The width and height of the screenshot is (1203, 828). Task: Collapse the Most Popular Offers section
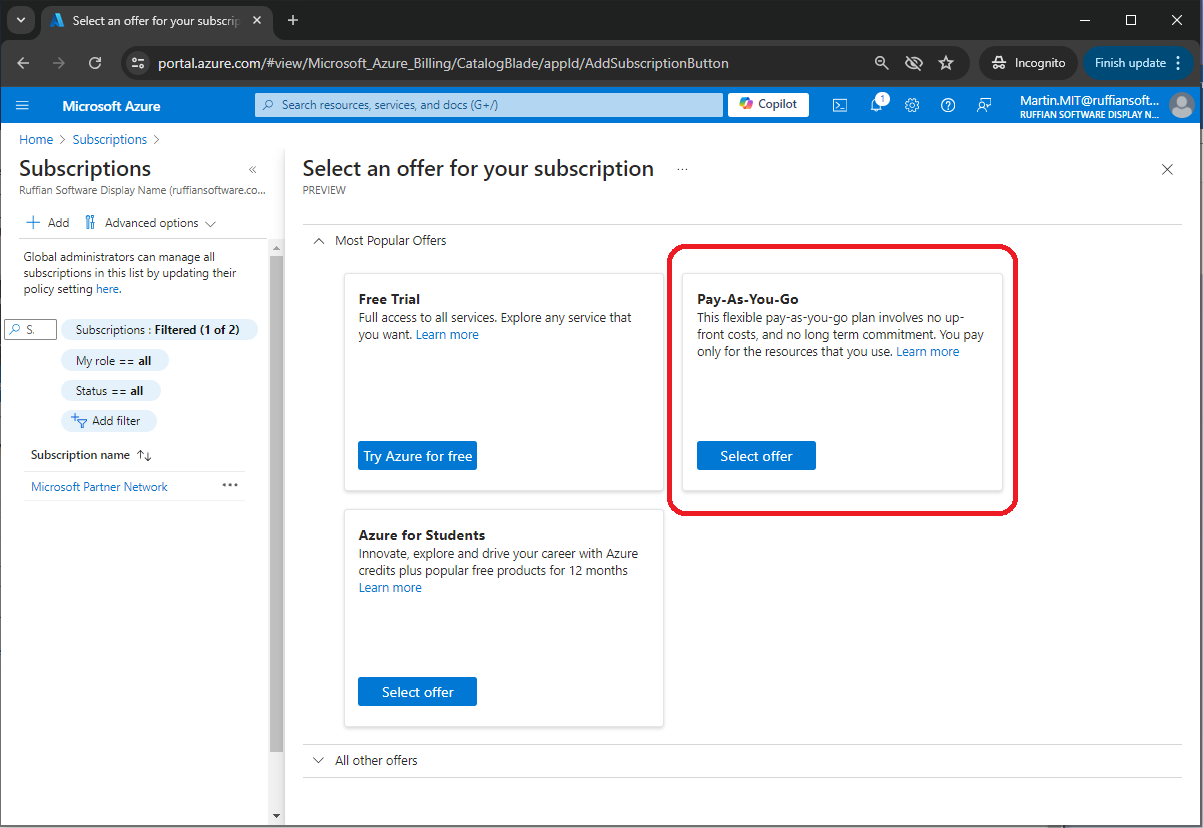pos(319,241)
